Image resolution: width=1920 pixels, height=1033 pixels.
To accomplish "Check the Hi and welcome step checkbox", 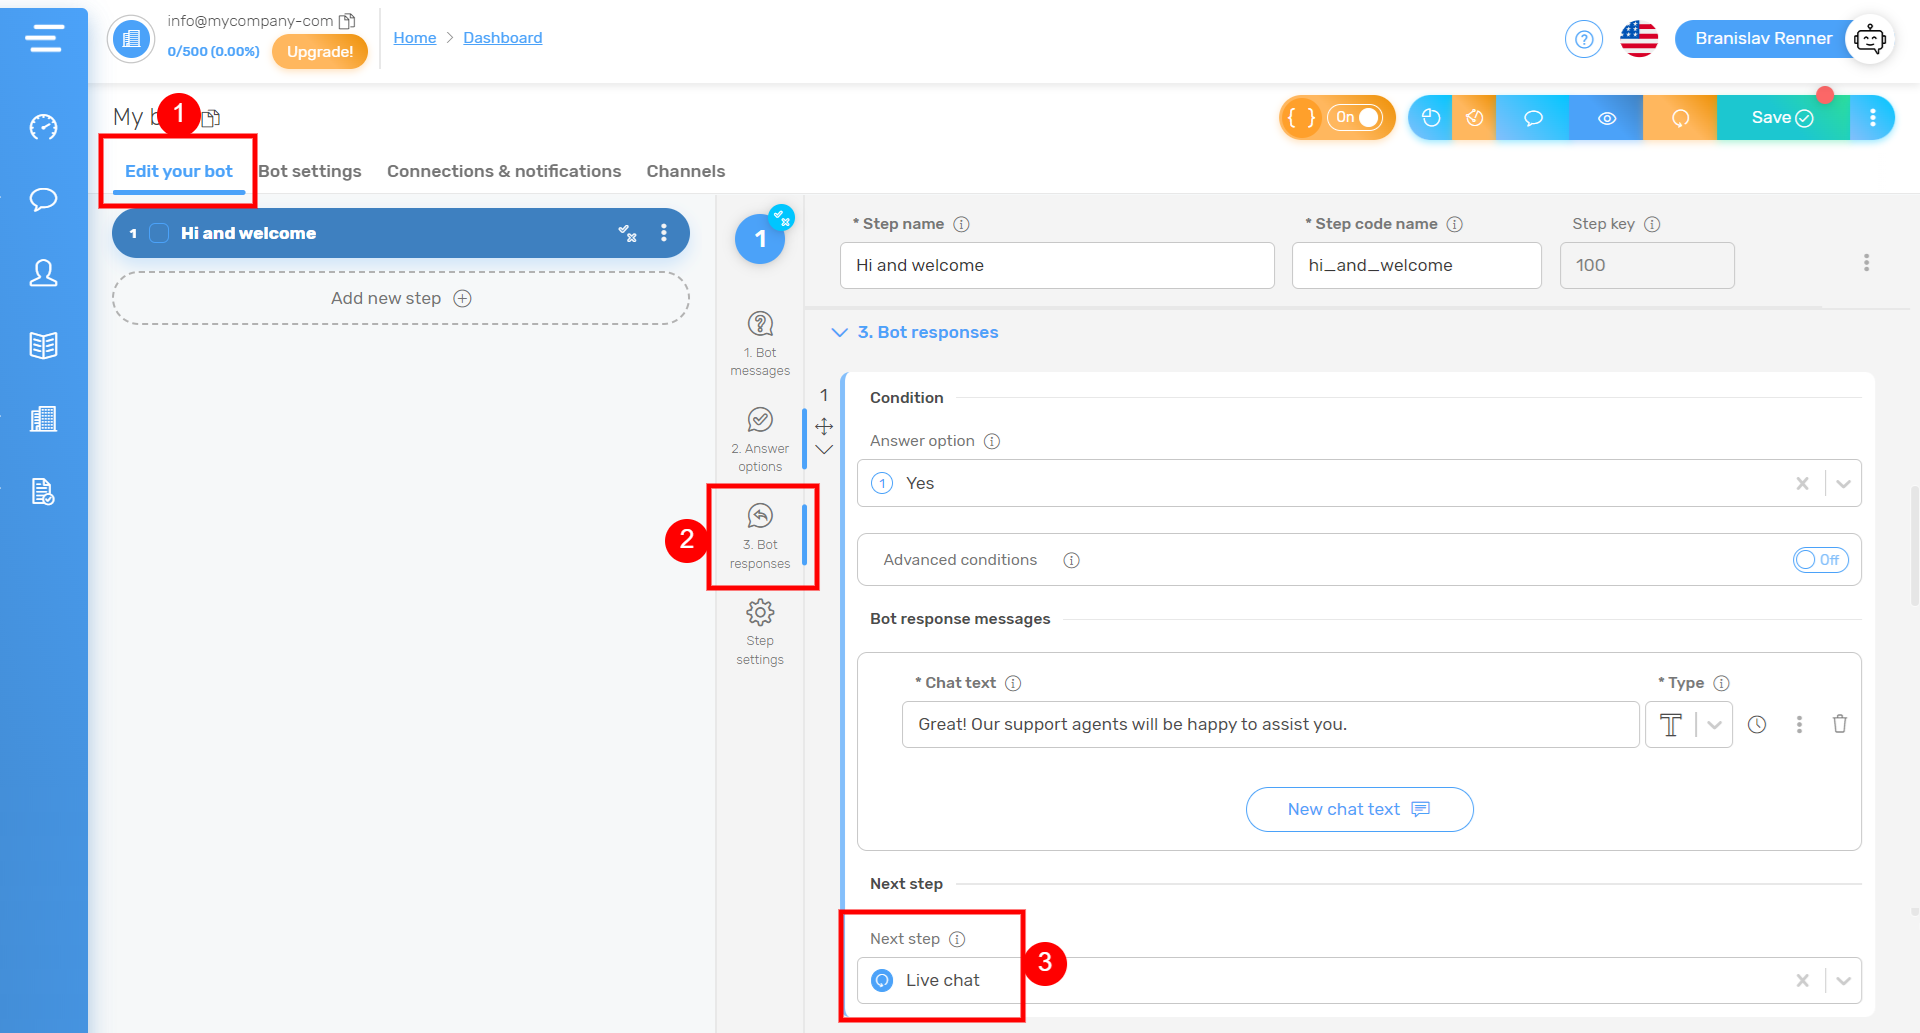I will point(159,233).
